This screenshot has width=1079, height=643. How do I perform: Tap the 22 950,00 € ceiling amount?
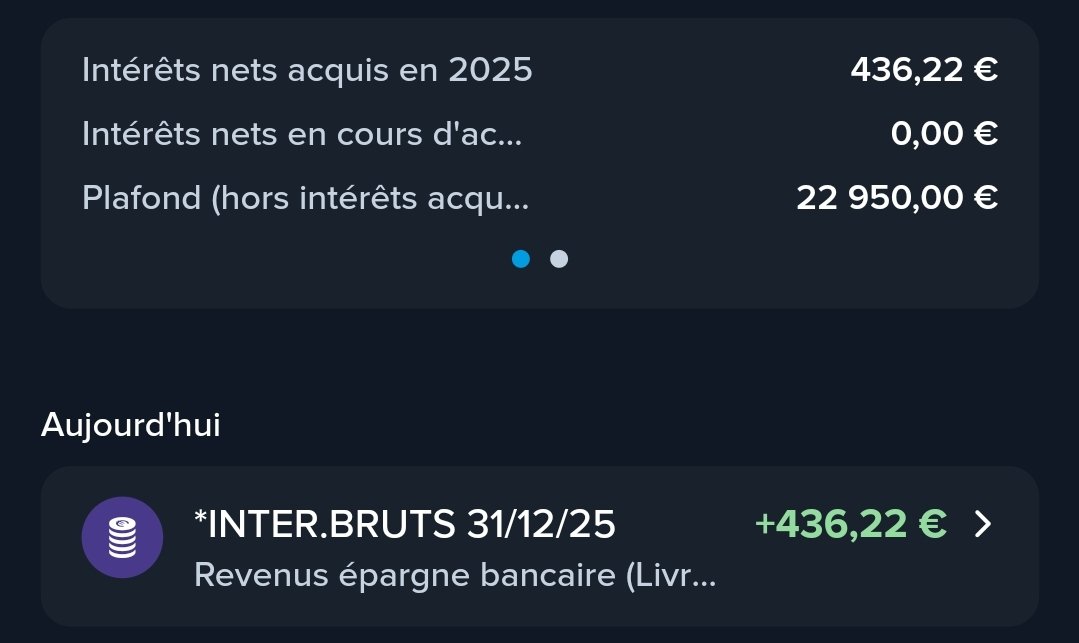[x=896, y=198]
